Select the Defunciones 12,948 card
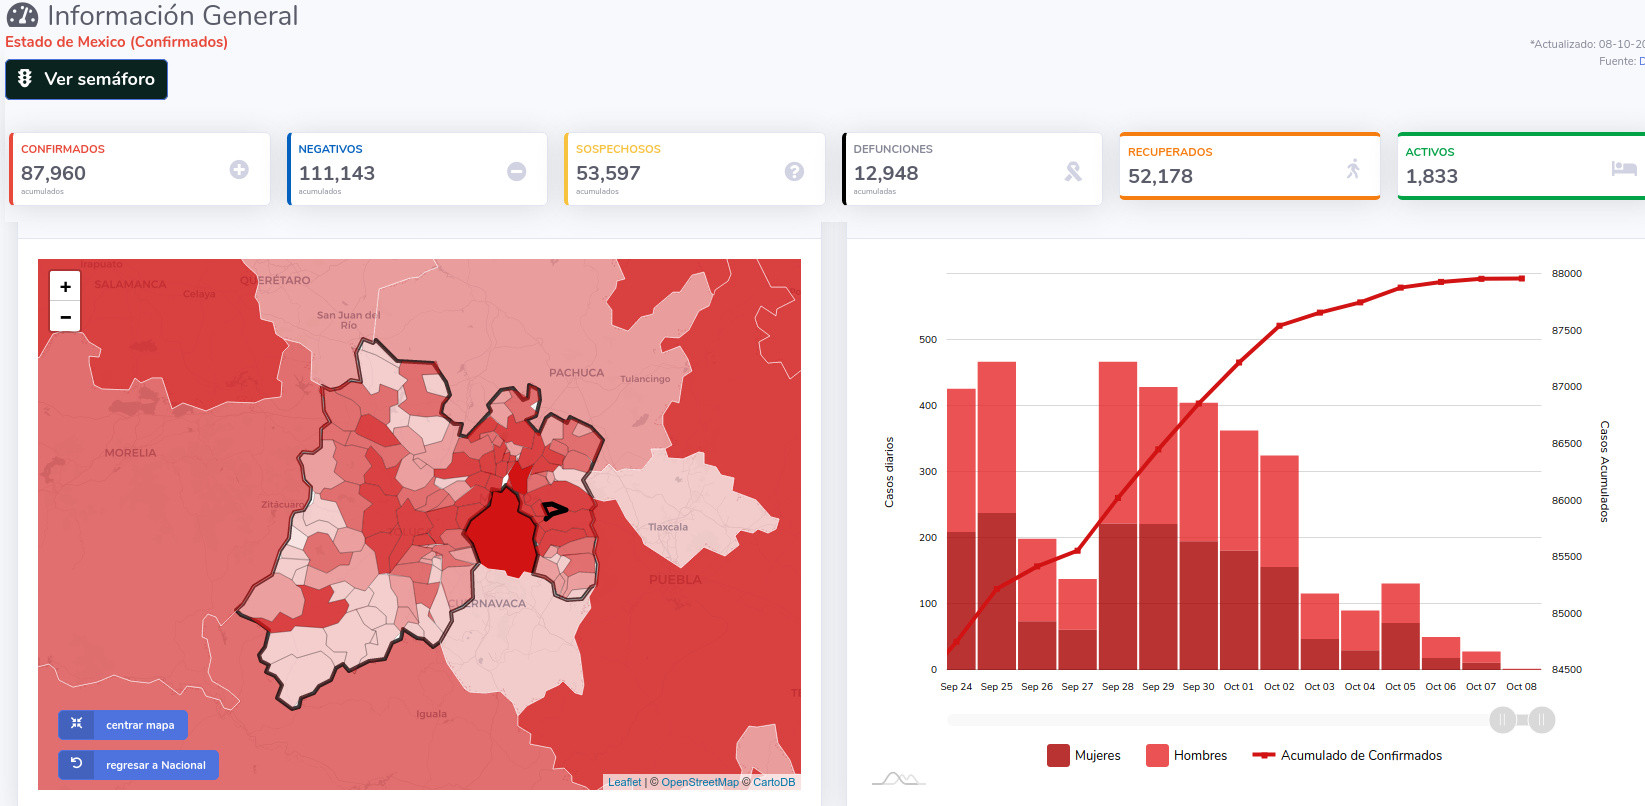The image size is (1645, 806). coord(972,169)
